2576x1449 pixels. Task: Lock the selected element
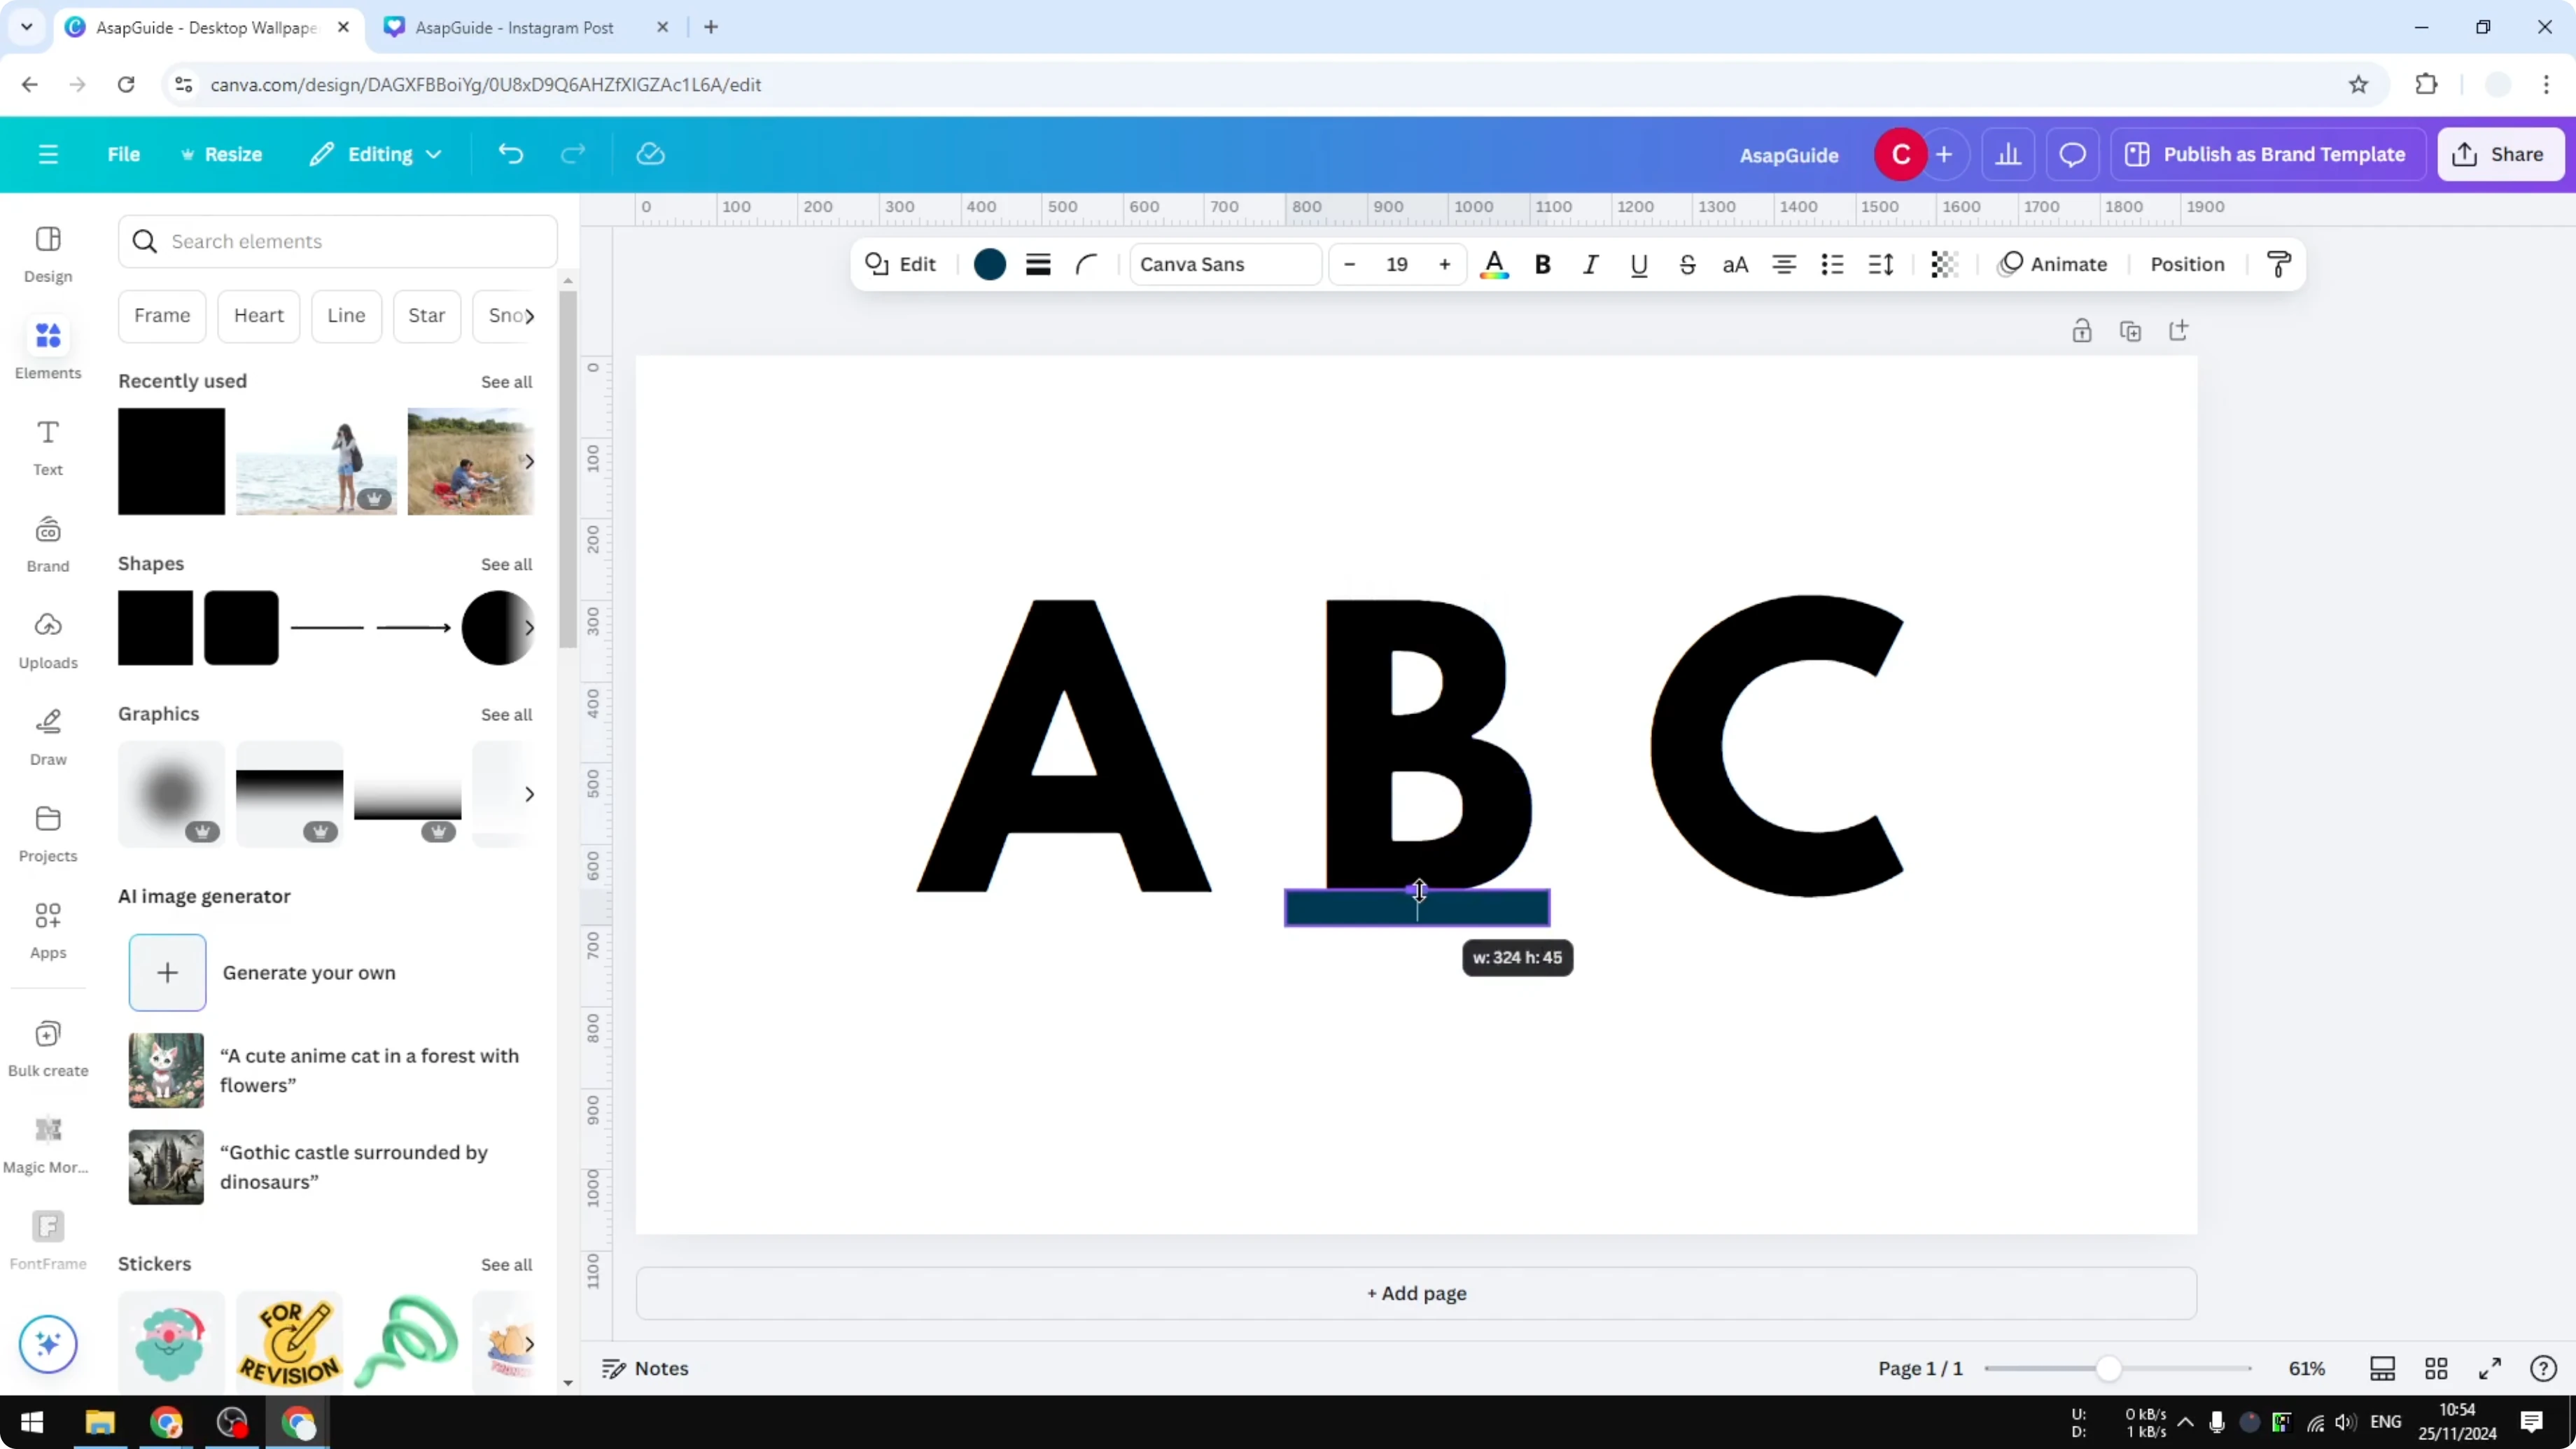2082,330
